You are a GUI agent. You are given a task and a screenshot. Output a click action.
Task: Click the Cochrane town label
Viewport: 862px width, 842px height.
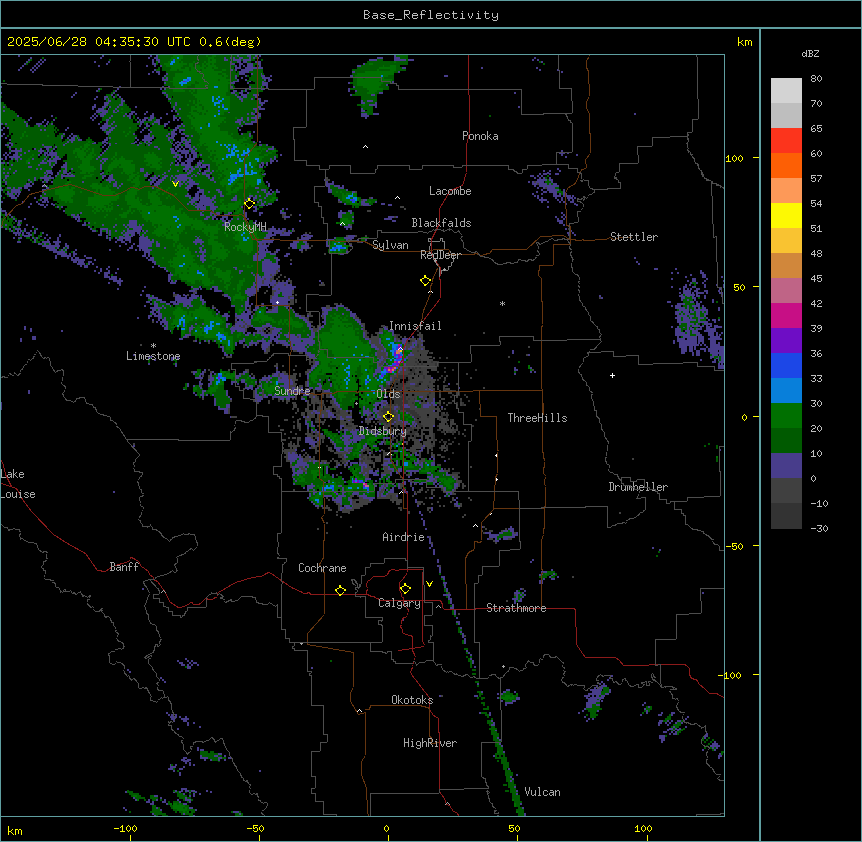pos(322,568)
